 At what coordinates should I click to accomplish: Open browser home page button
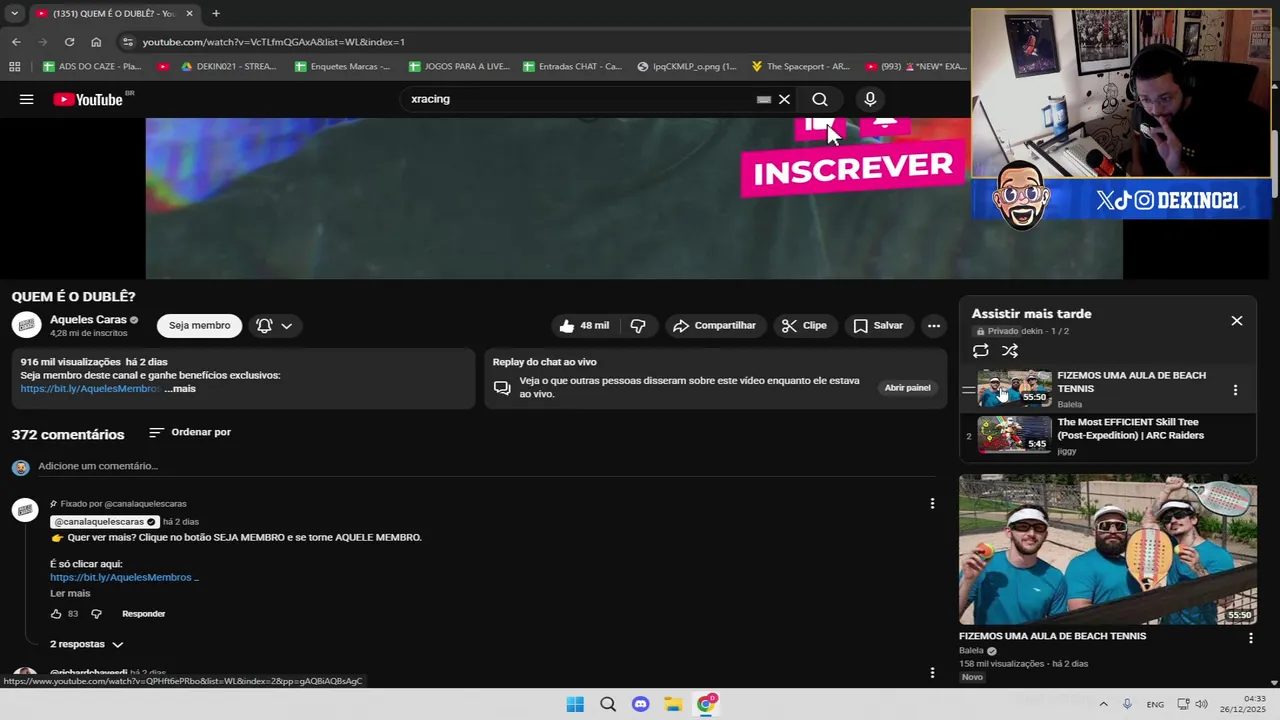(x=96, y=42)
